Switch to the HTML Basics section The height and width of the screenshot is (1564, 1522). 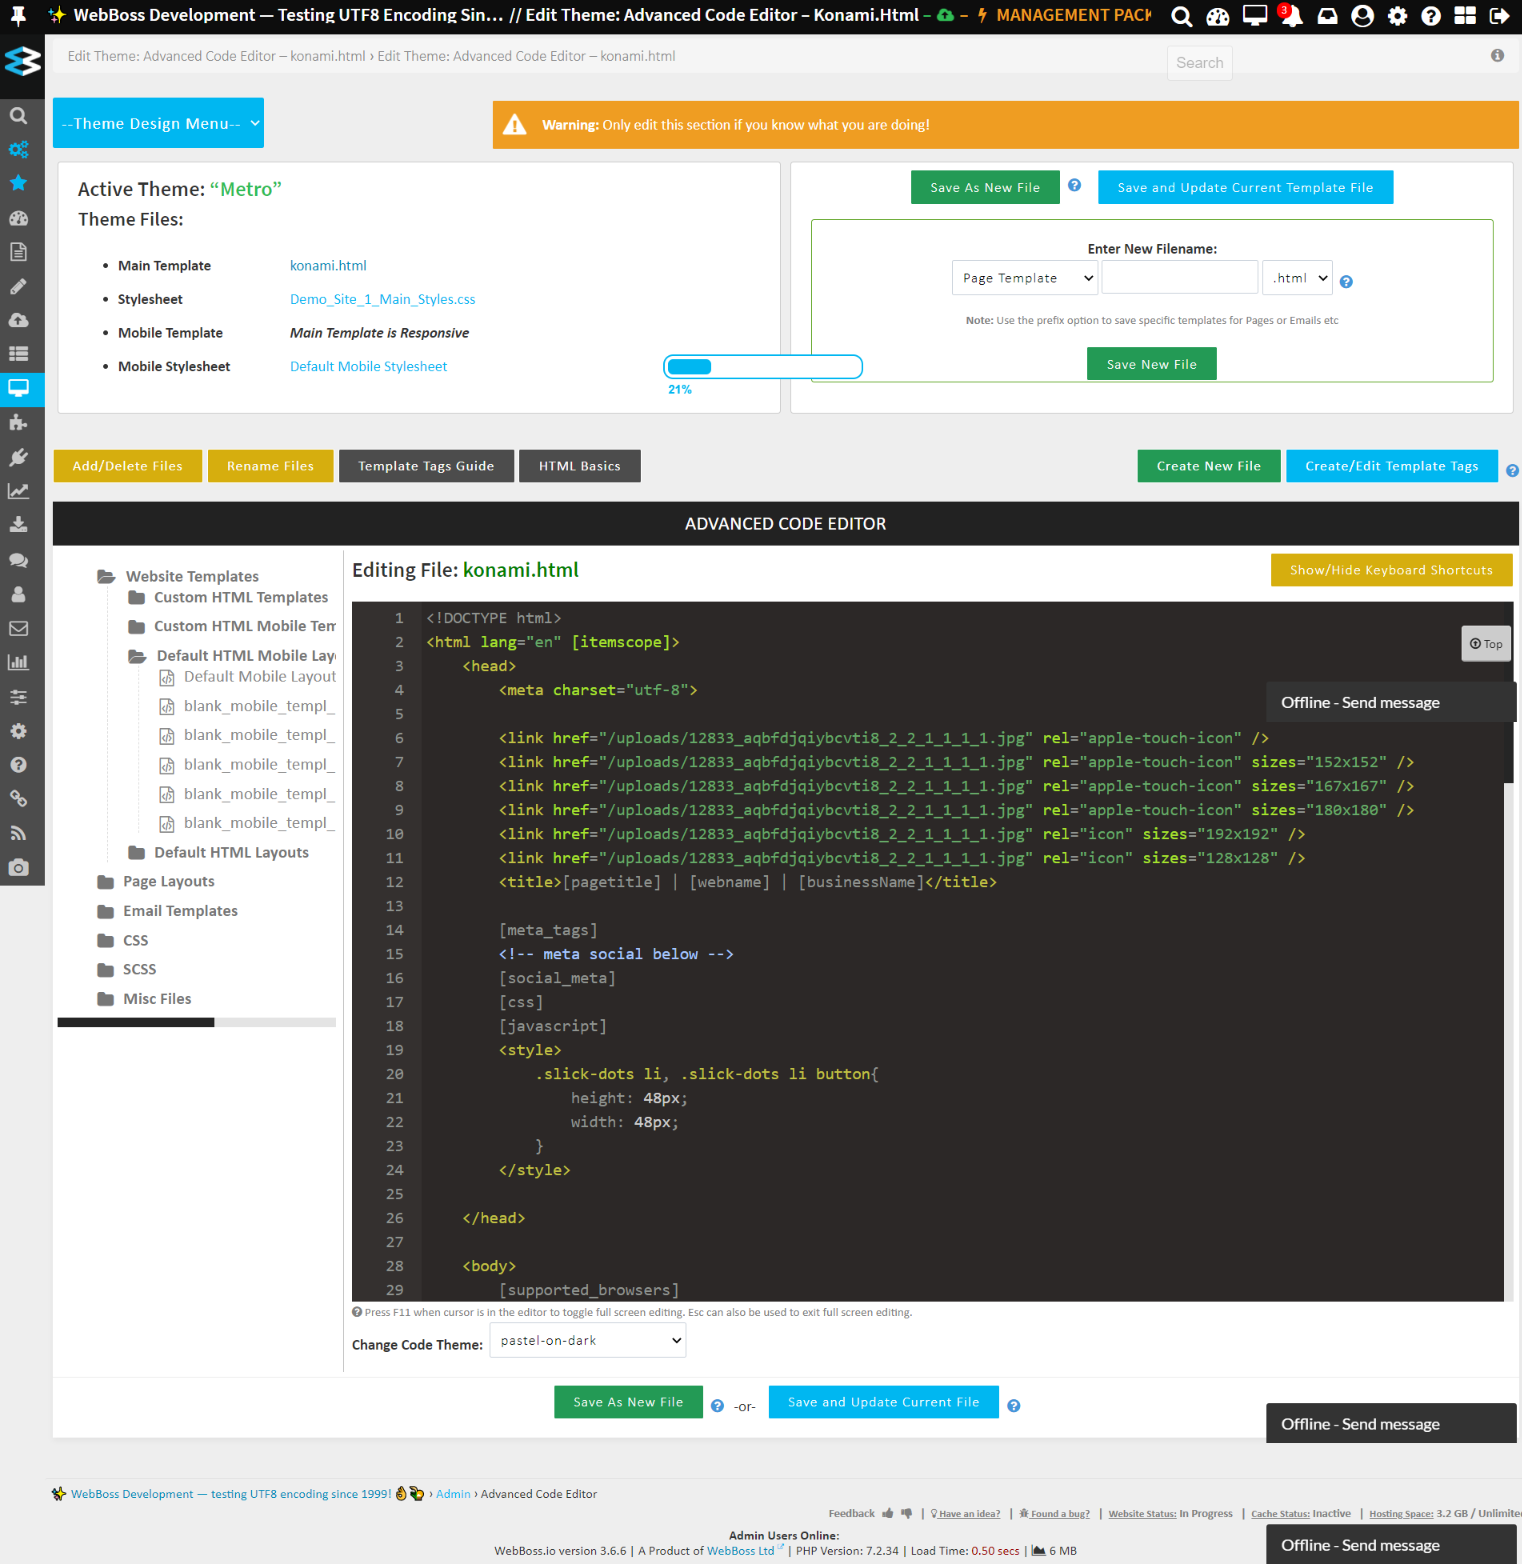pos(579,465)
